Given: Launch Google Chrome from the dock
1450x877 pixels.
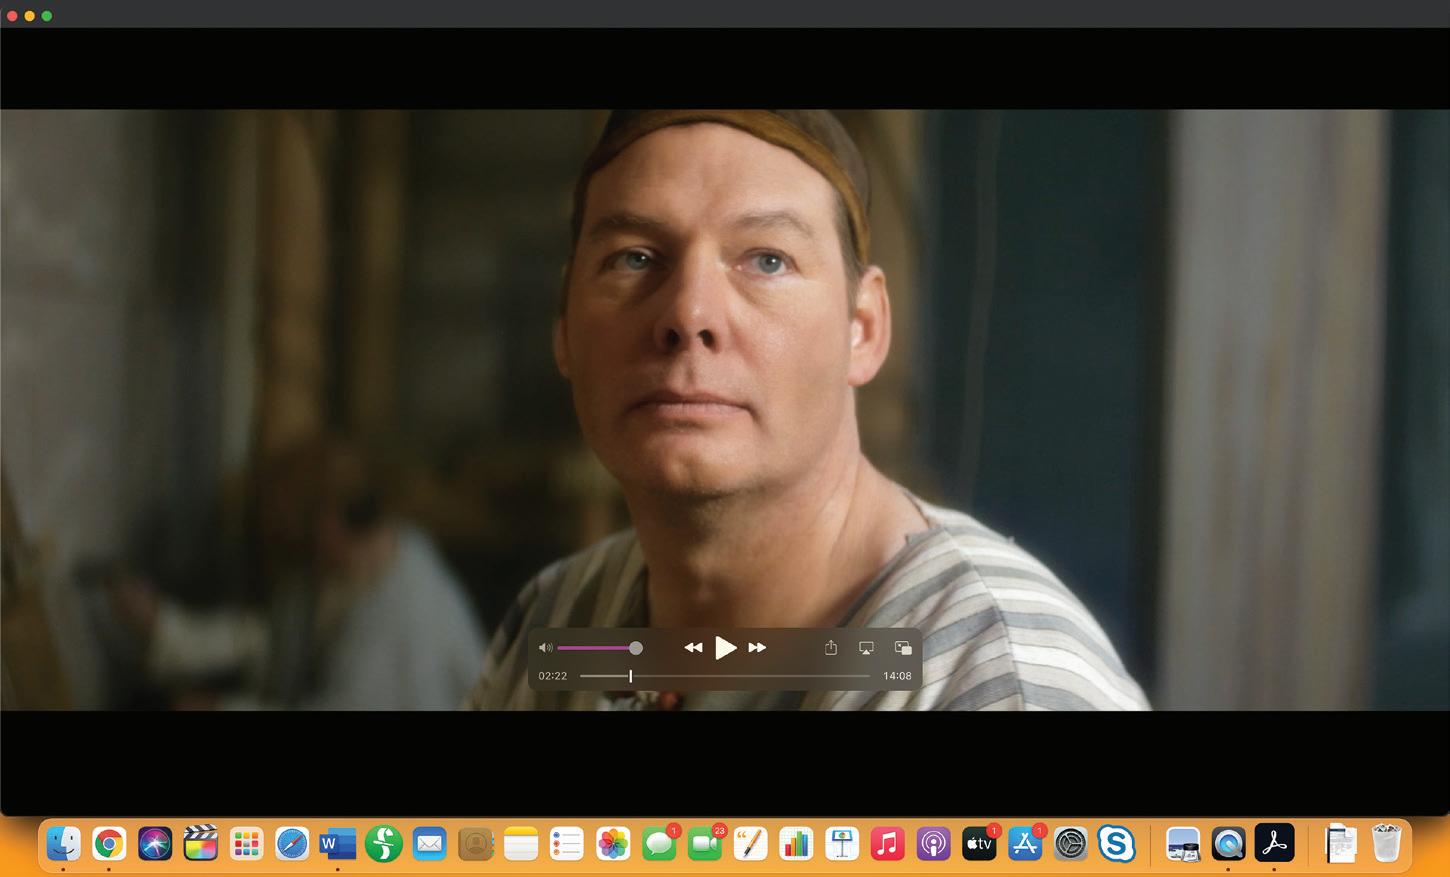Looking at the screenshot, I should [109, 845].
